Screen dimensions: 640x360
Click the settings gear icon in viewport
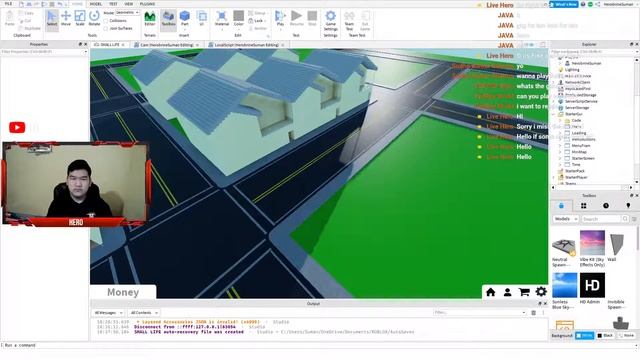click(x=541, y=291)
